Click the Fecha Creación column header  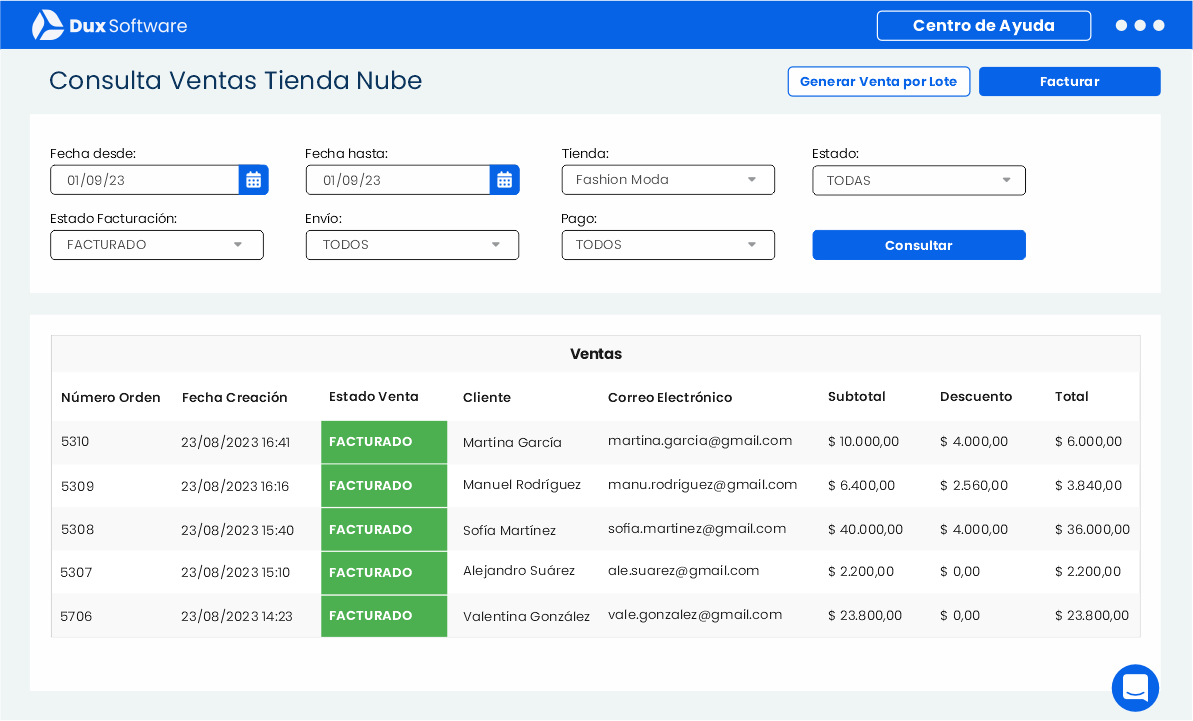click(x=234, y=397)
